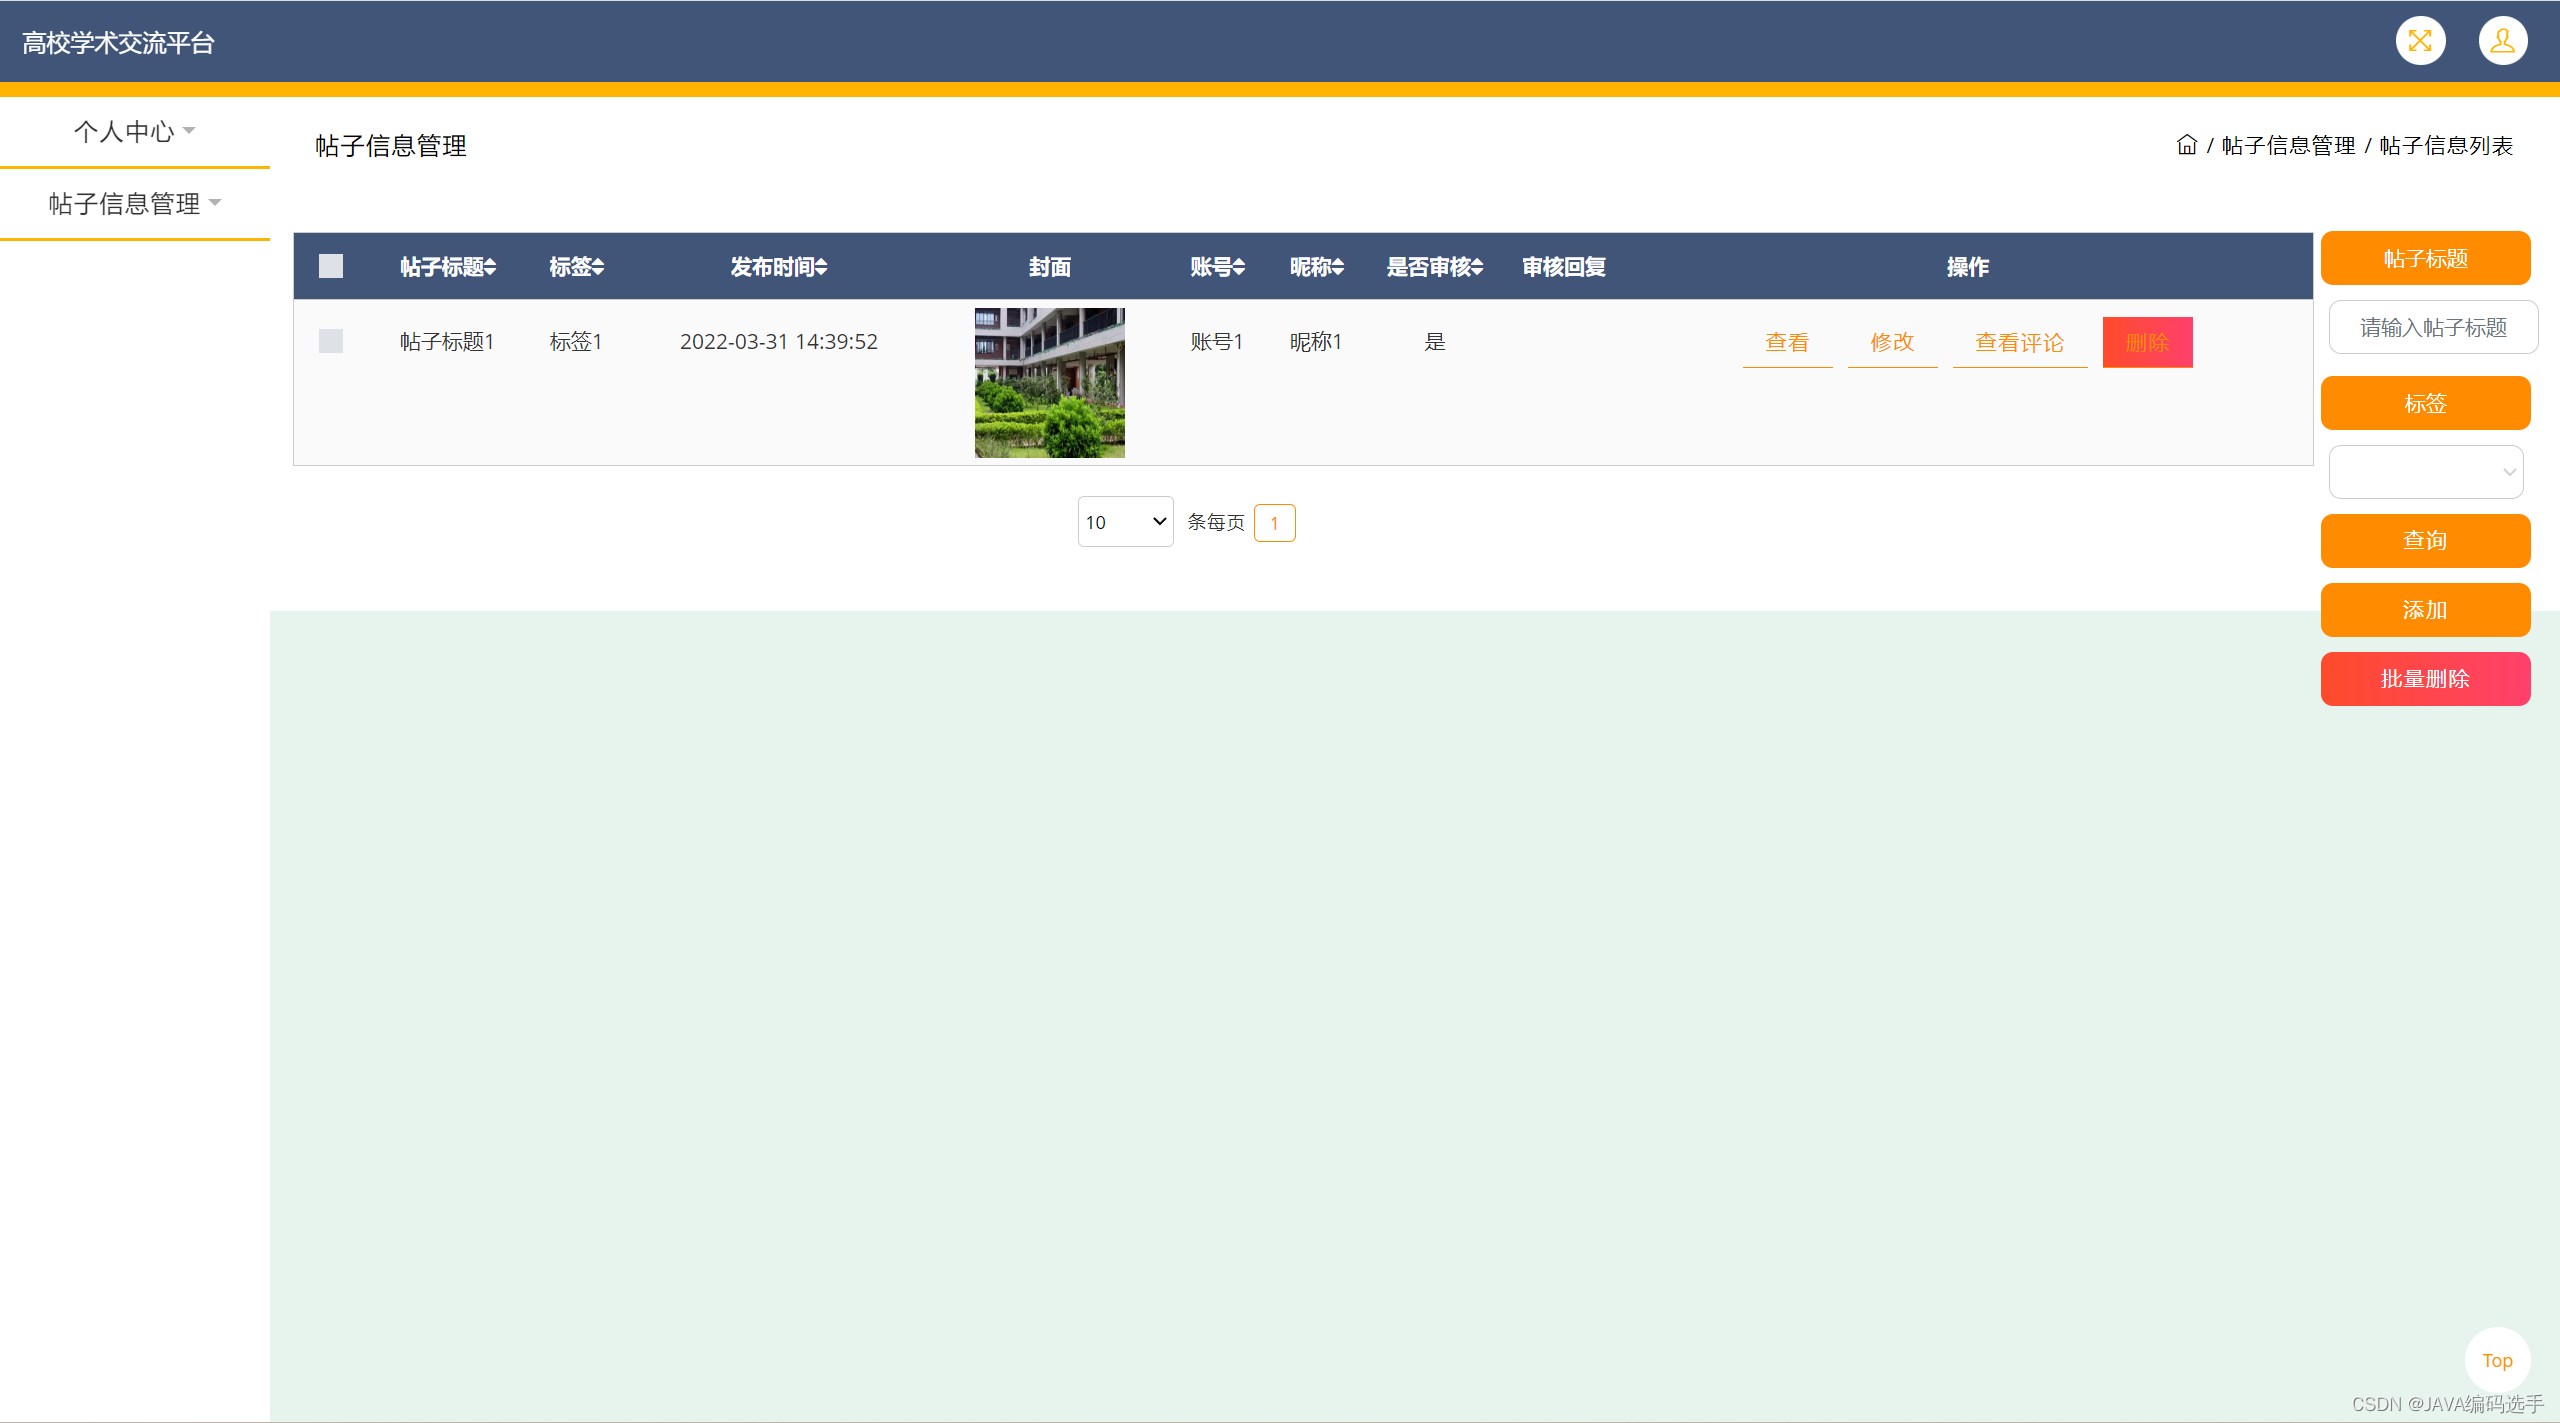Sort by 昵称 column arrows

1338,267
